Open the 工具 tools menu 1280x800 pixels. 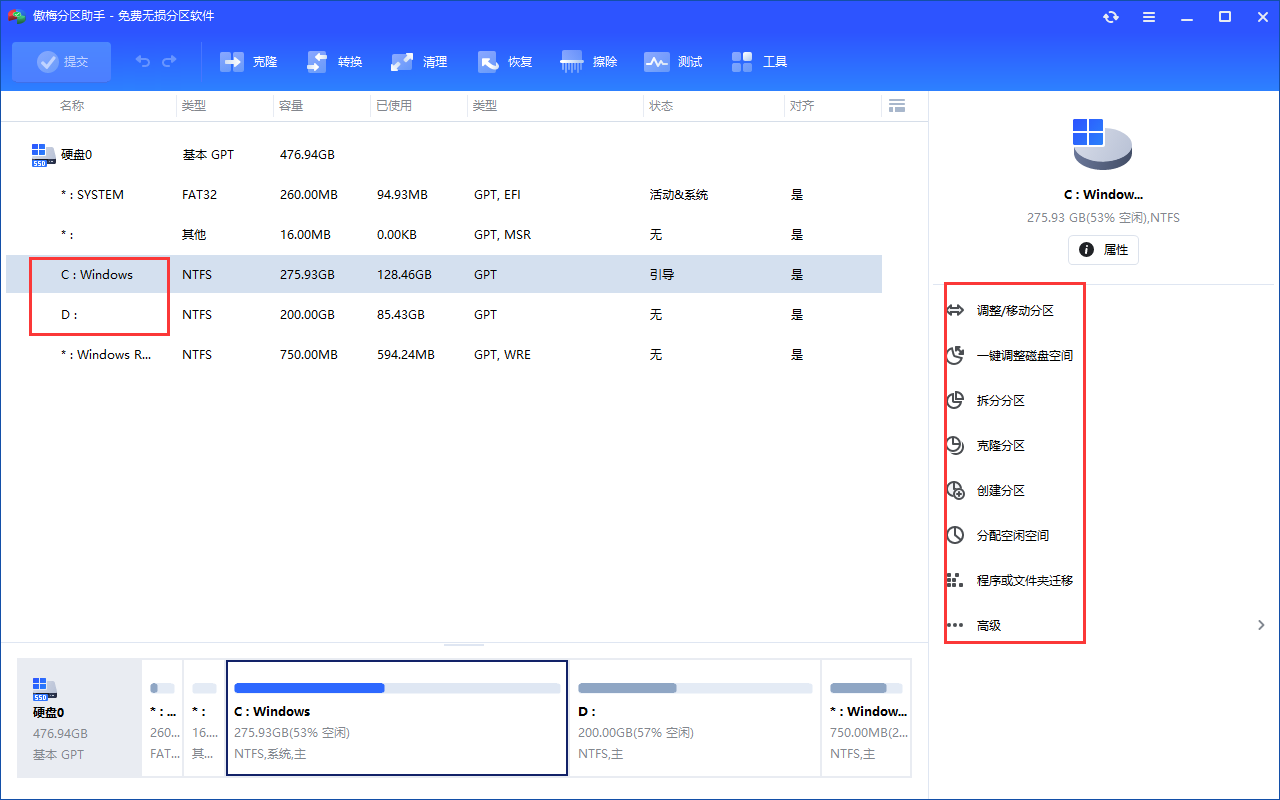point(760,62)
